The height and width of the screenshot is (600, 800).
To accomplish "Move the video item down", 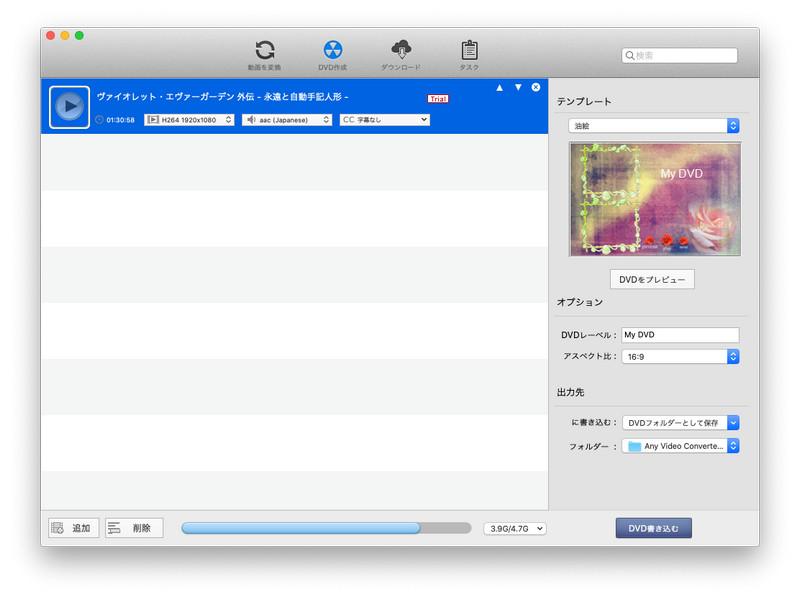I will tap(518, 87).
